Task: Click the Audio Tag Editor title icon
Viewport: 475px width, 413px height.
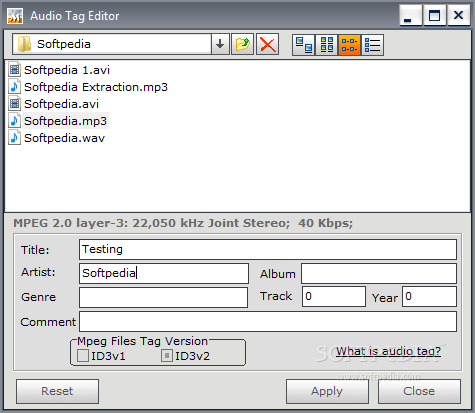Action: [x=15, y=16]
